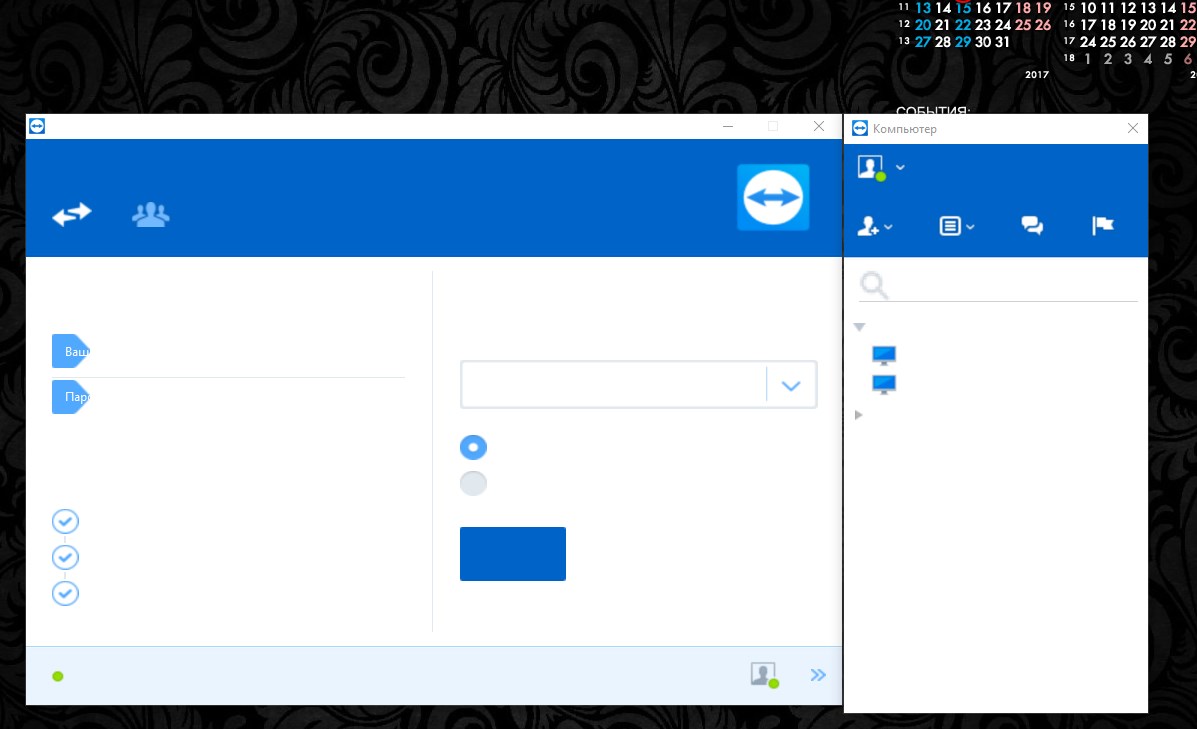Click the '2017' year on desktop calendar
1197x729 pixels.
tap(1037, 75)
